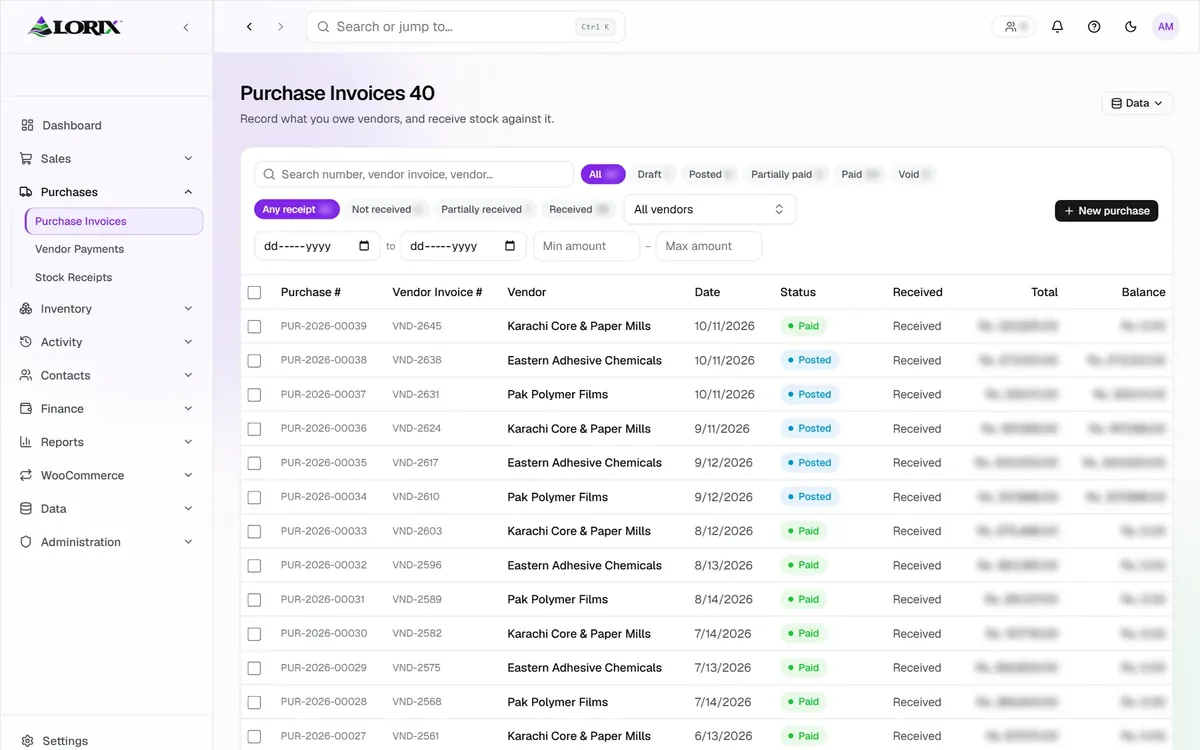Open the Purchase Invoices sidebar item

pos(114,221)
